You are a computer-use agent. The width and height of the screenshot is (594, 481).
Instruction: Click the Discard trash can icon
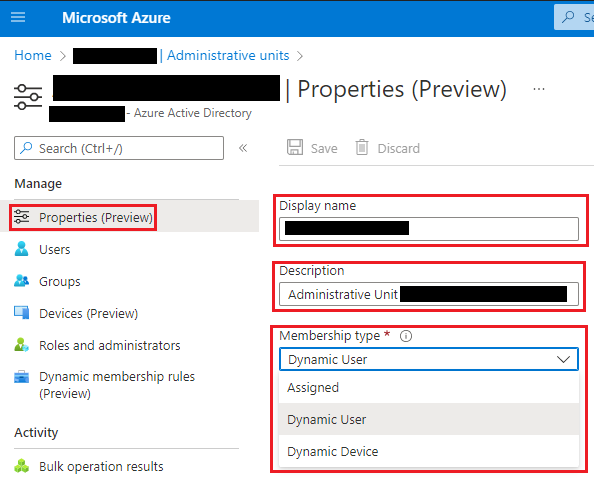(362, 147)
